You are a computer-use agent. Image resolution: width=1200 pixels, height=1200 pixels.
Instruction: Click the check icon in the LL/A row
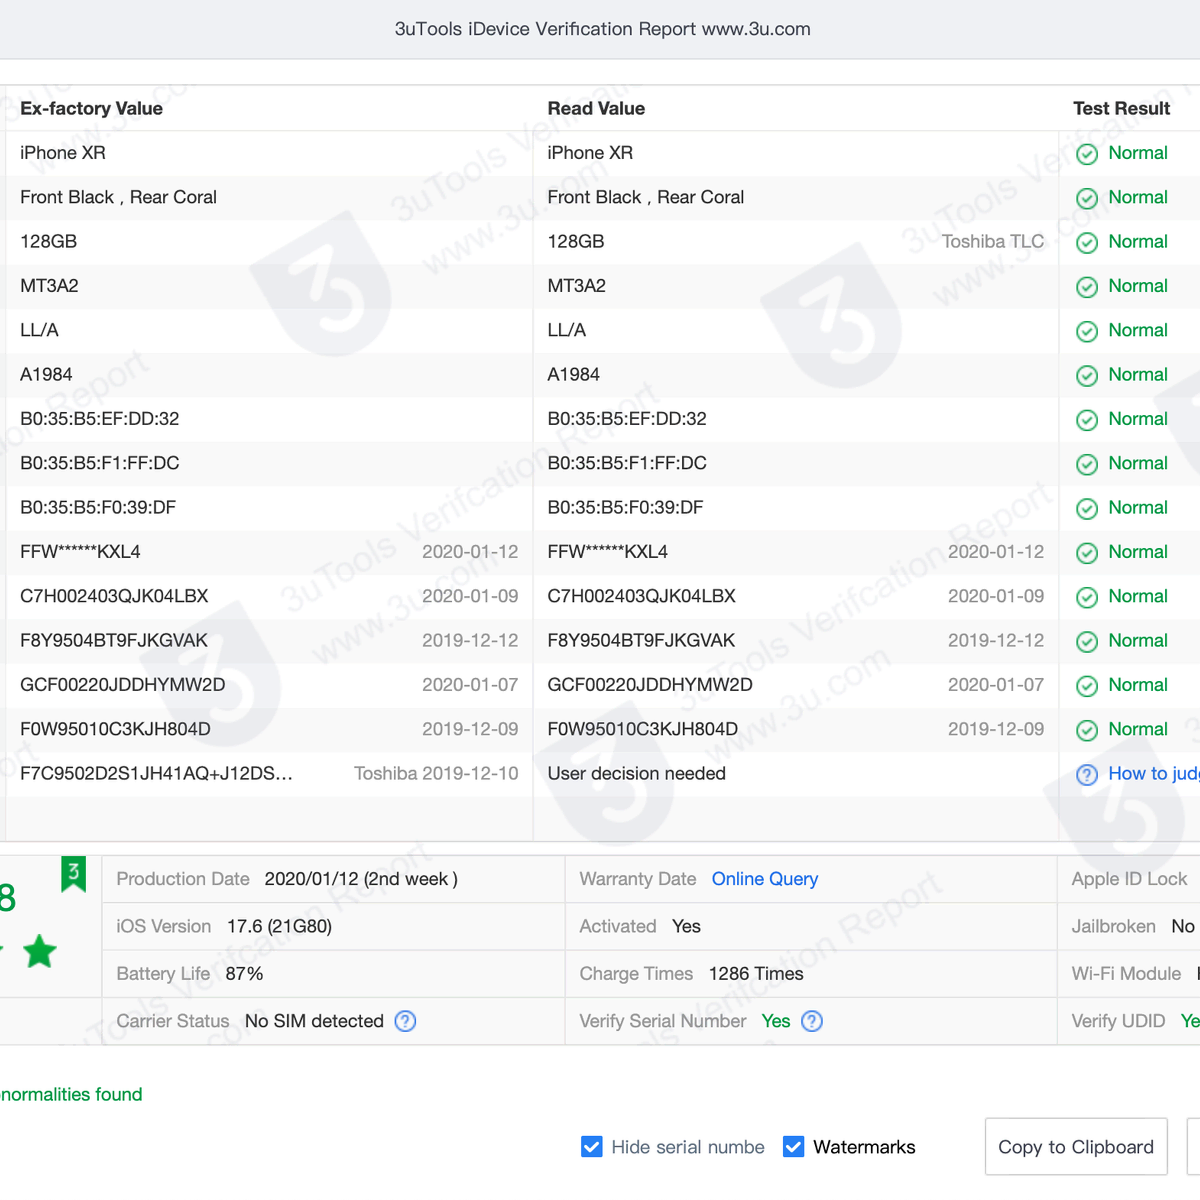point(1087,331)
